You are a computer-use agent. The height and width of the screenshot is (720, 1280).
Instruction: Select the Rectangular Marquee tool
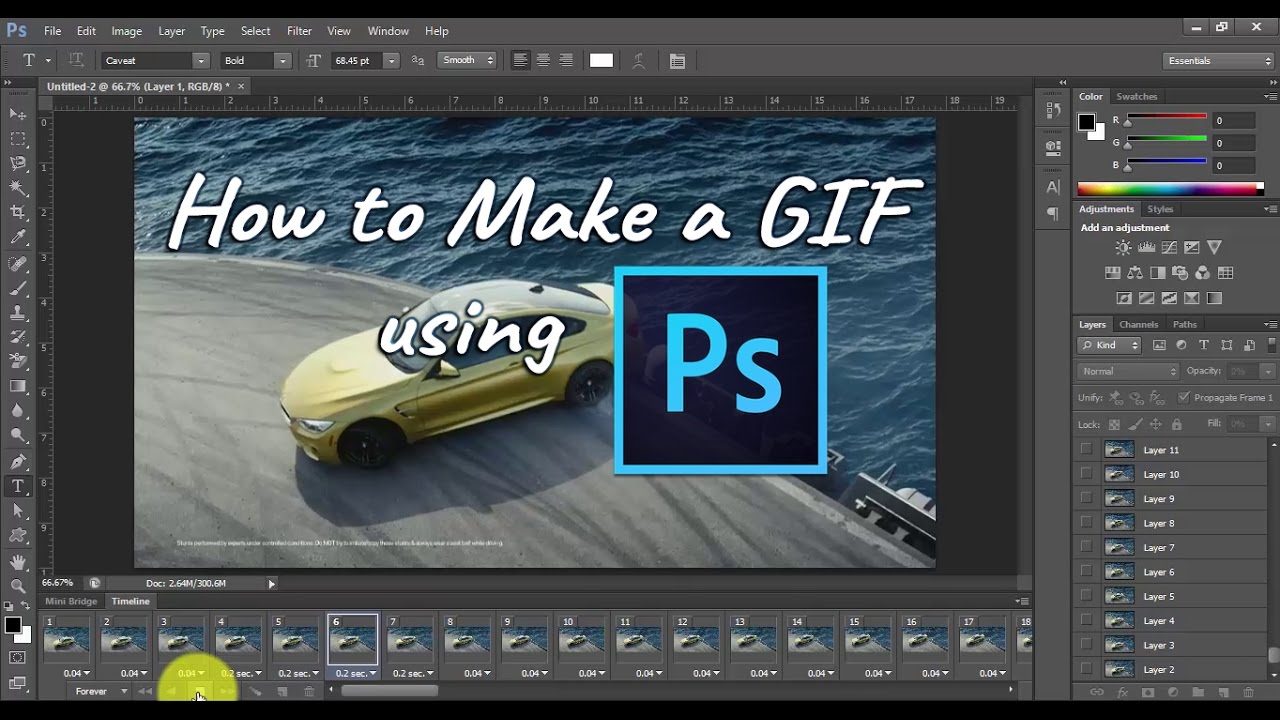click(18, 139)
